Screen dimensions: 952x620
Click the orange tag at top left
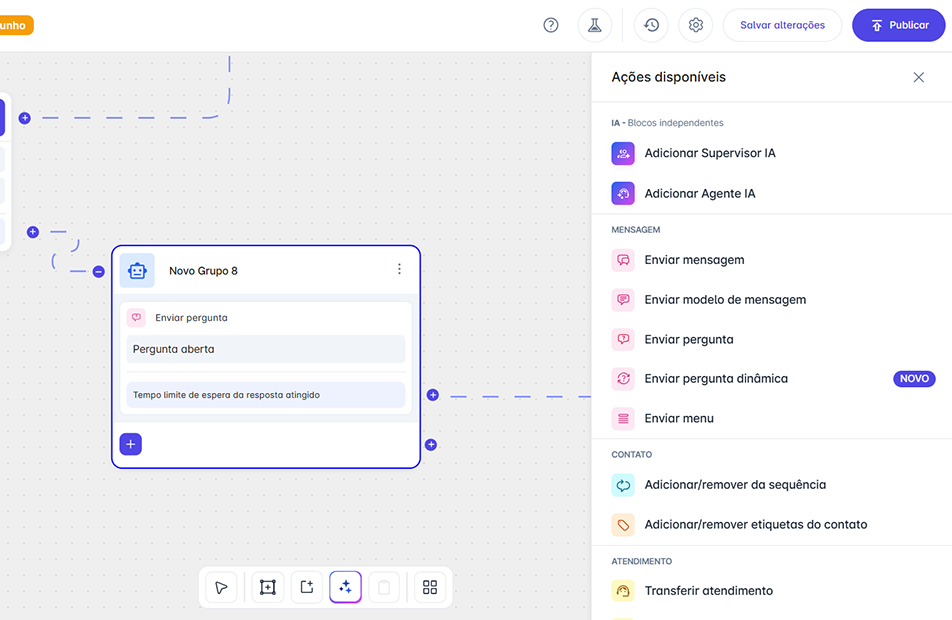[x=16, y=26]
